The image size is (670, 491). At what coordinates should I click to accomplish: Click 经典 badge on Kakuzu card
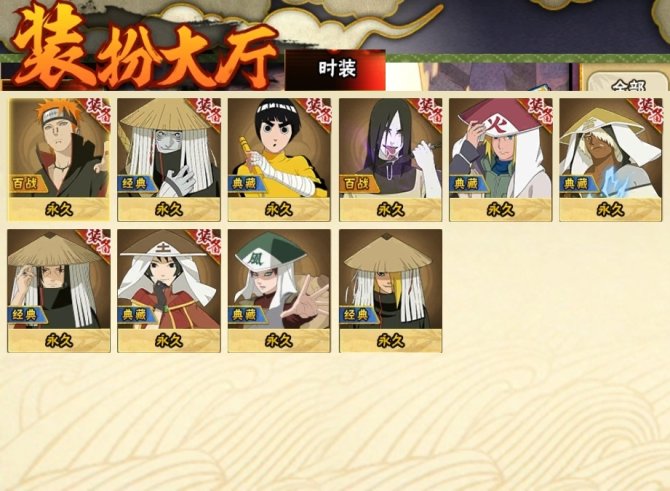135,184
